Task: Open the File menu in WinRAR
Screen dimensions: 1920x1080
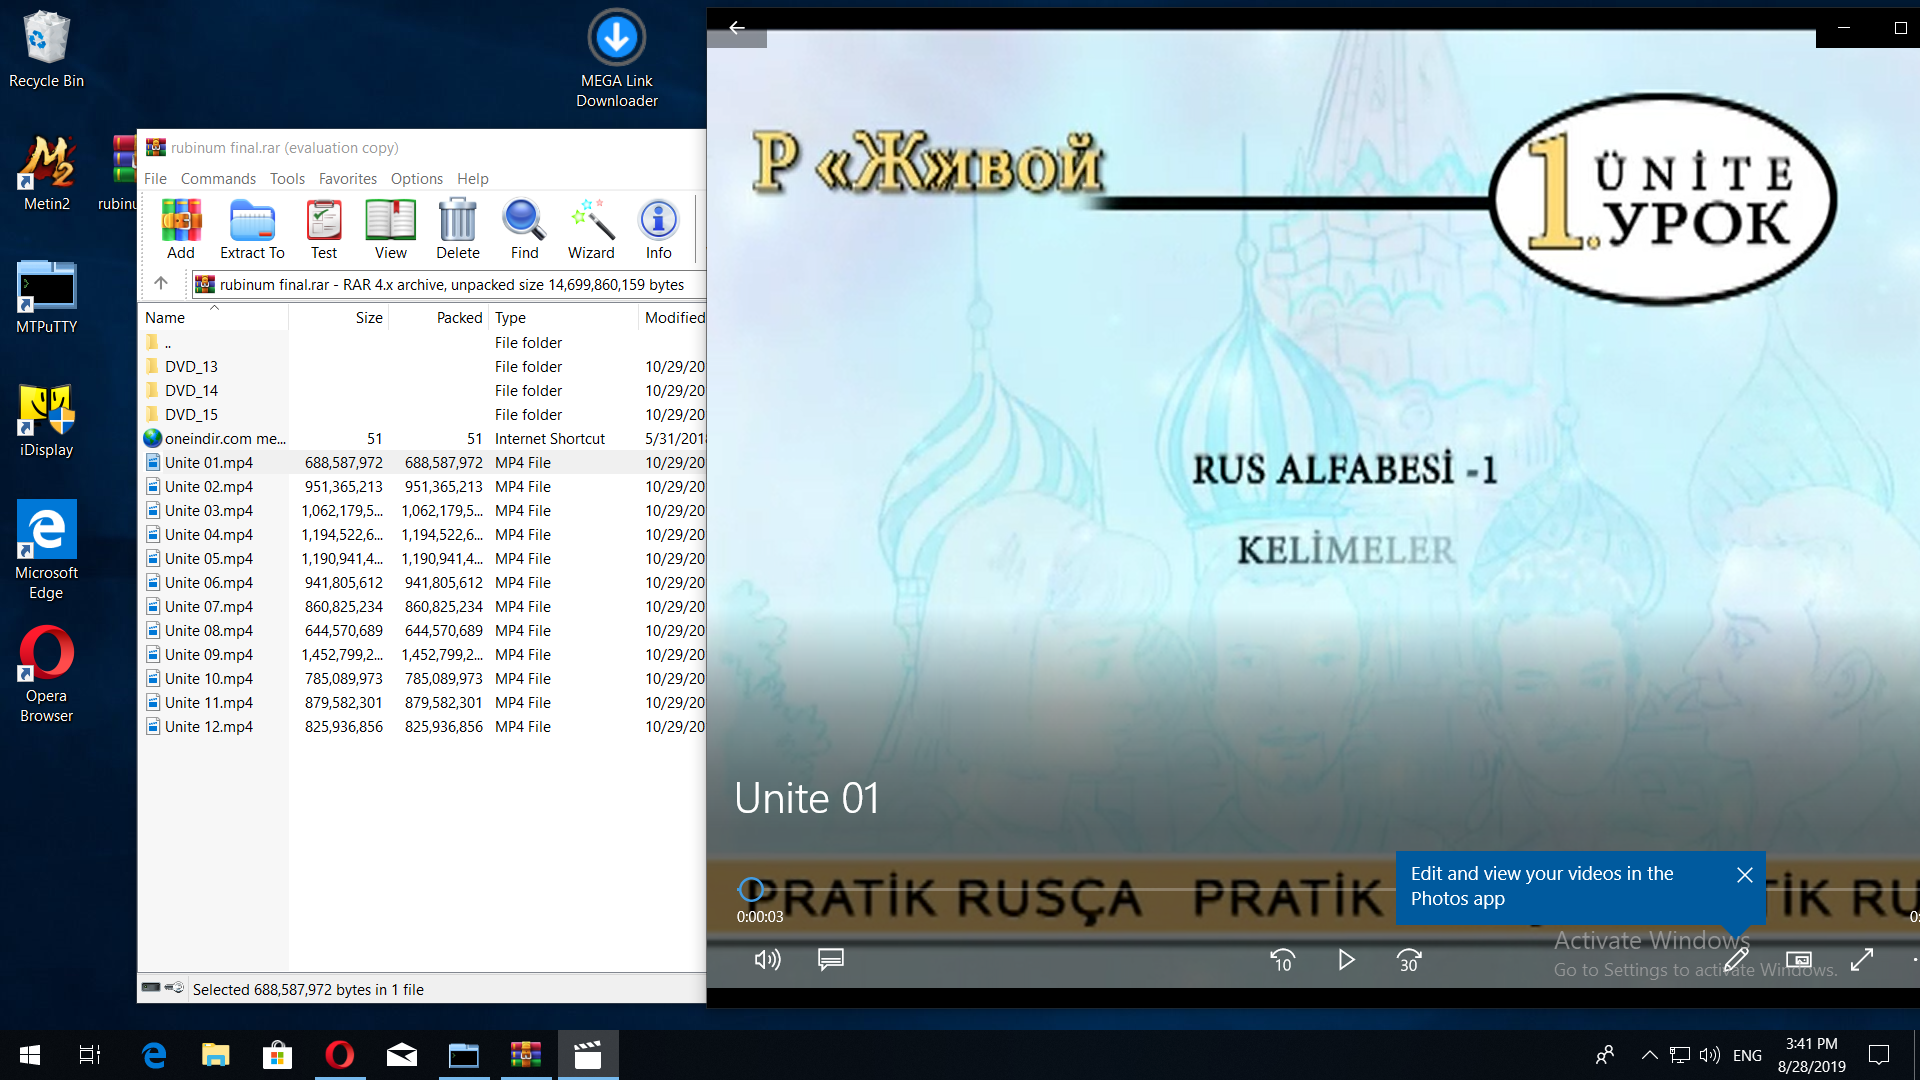Action: coord(156,178)
